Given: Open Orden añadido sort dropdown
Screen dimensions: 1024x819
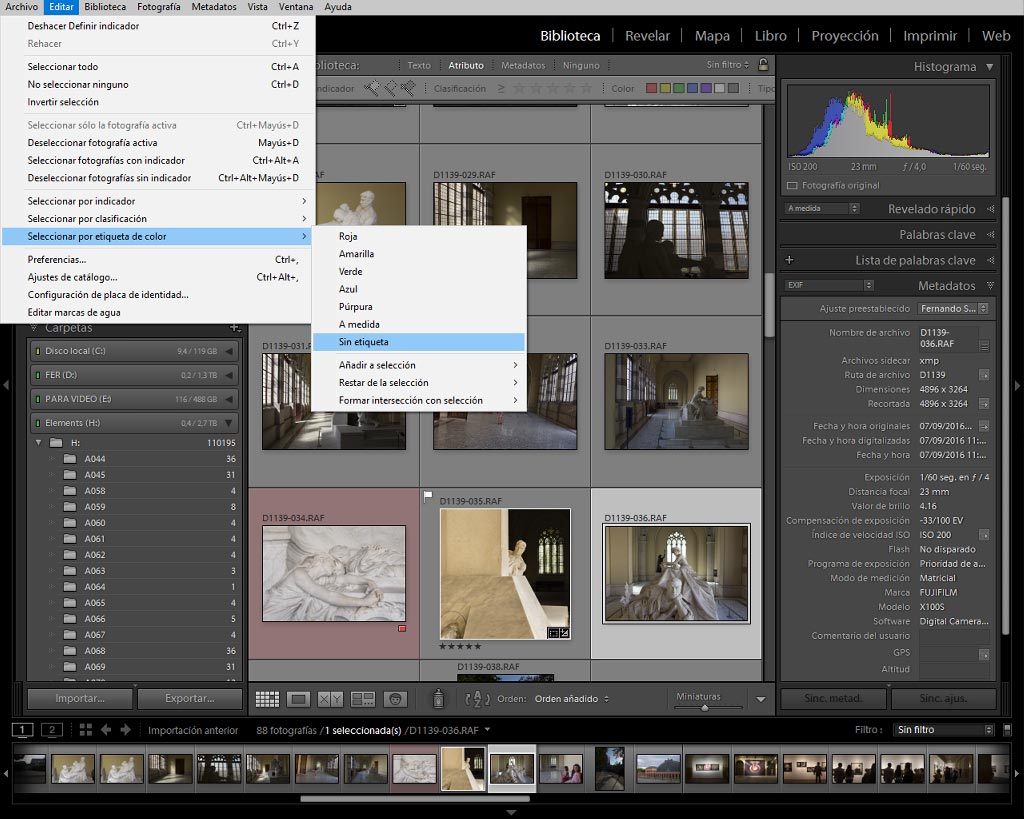Looking at the screenshot, I should pos(571,699).
